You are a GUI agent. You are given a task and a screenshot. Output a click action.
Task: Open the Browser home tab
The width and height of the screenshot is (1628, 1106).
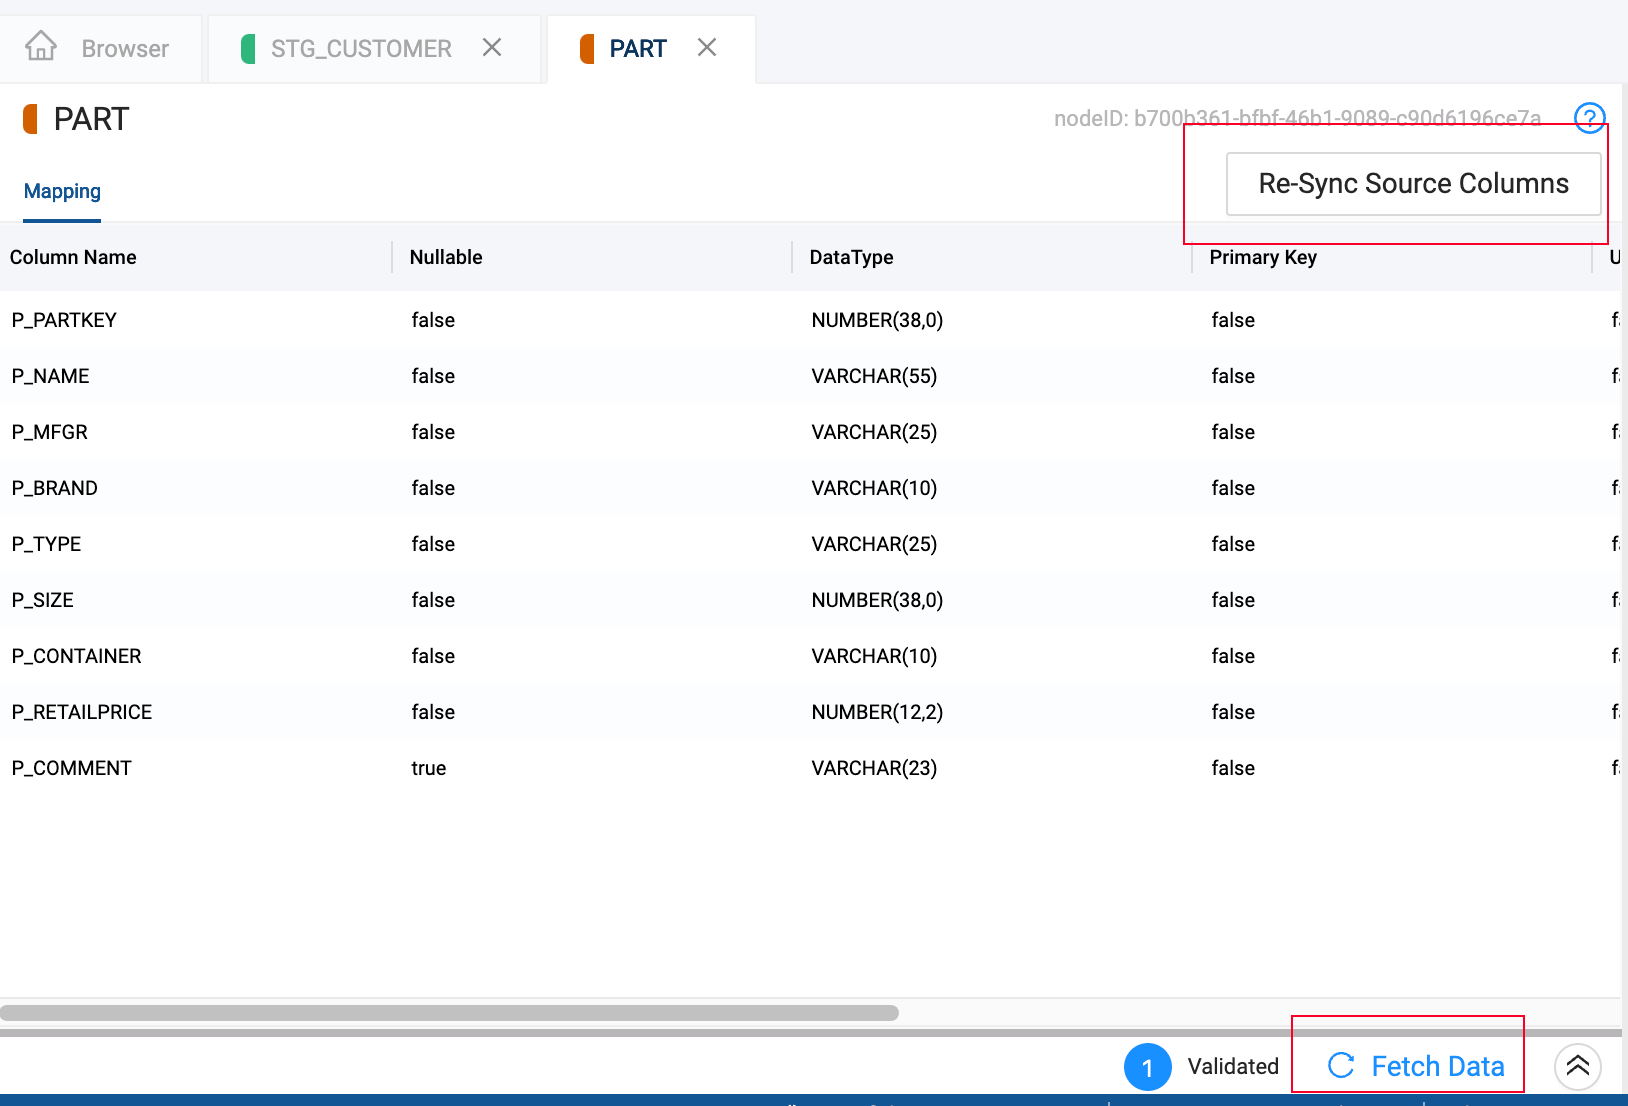coord(100,48)
